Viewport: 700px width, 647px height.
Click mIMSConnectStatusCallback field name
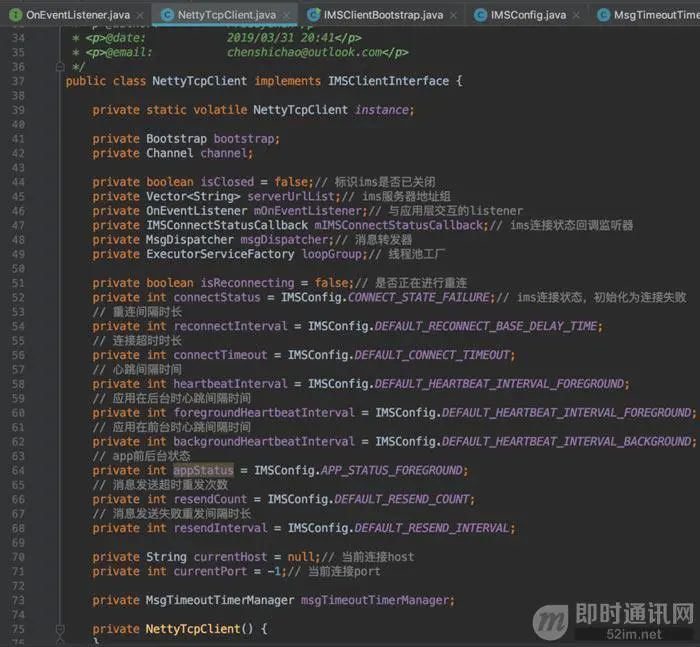pos(399,225)
